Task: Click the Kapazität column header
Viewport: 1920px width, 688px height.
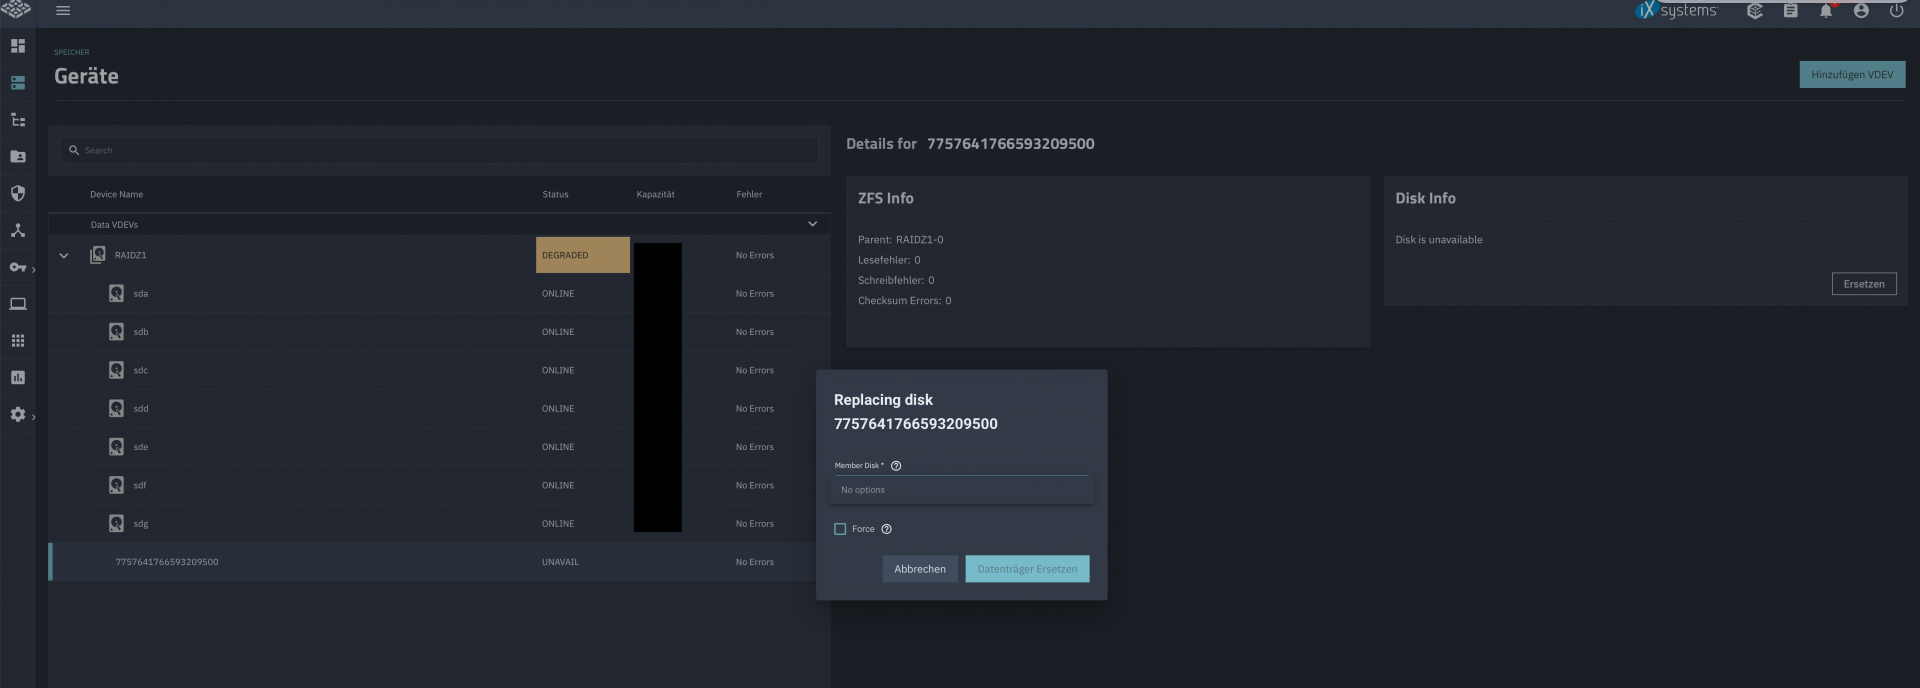Action: click(x=655, y=194)
